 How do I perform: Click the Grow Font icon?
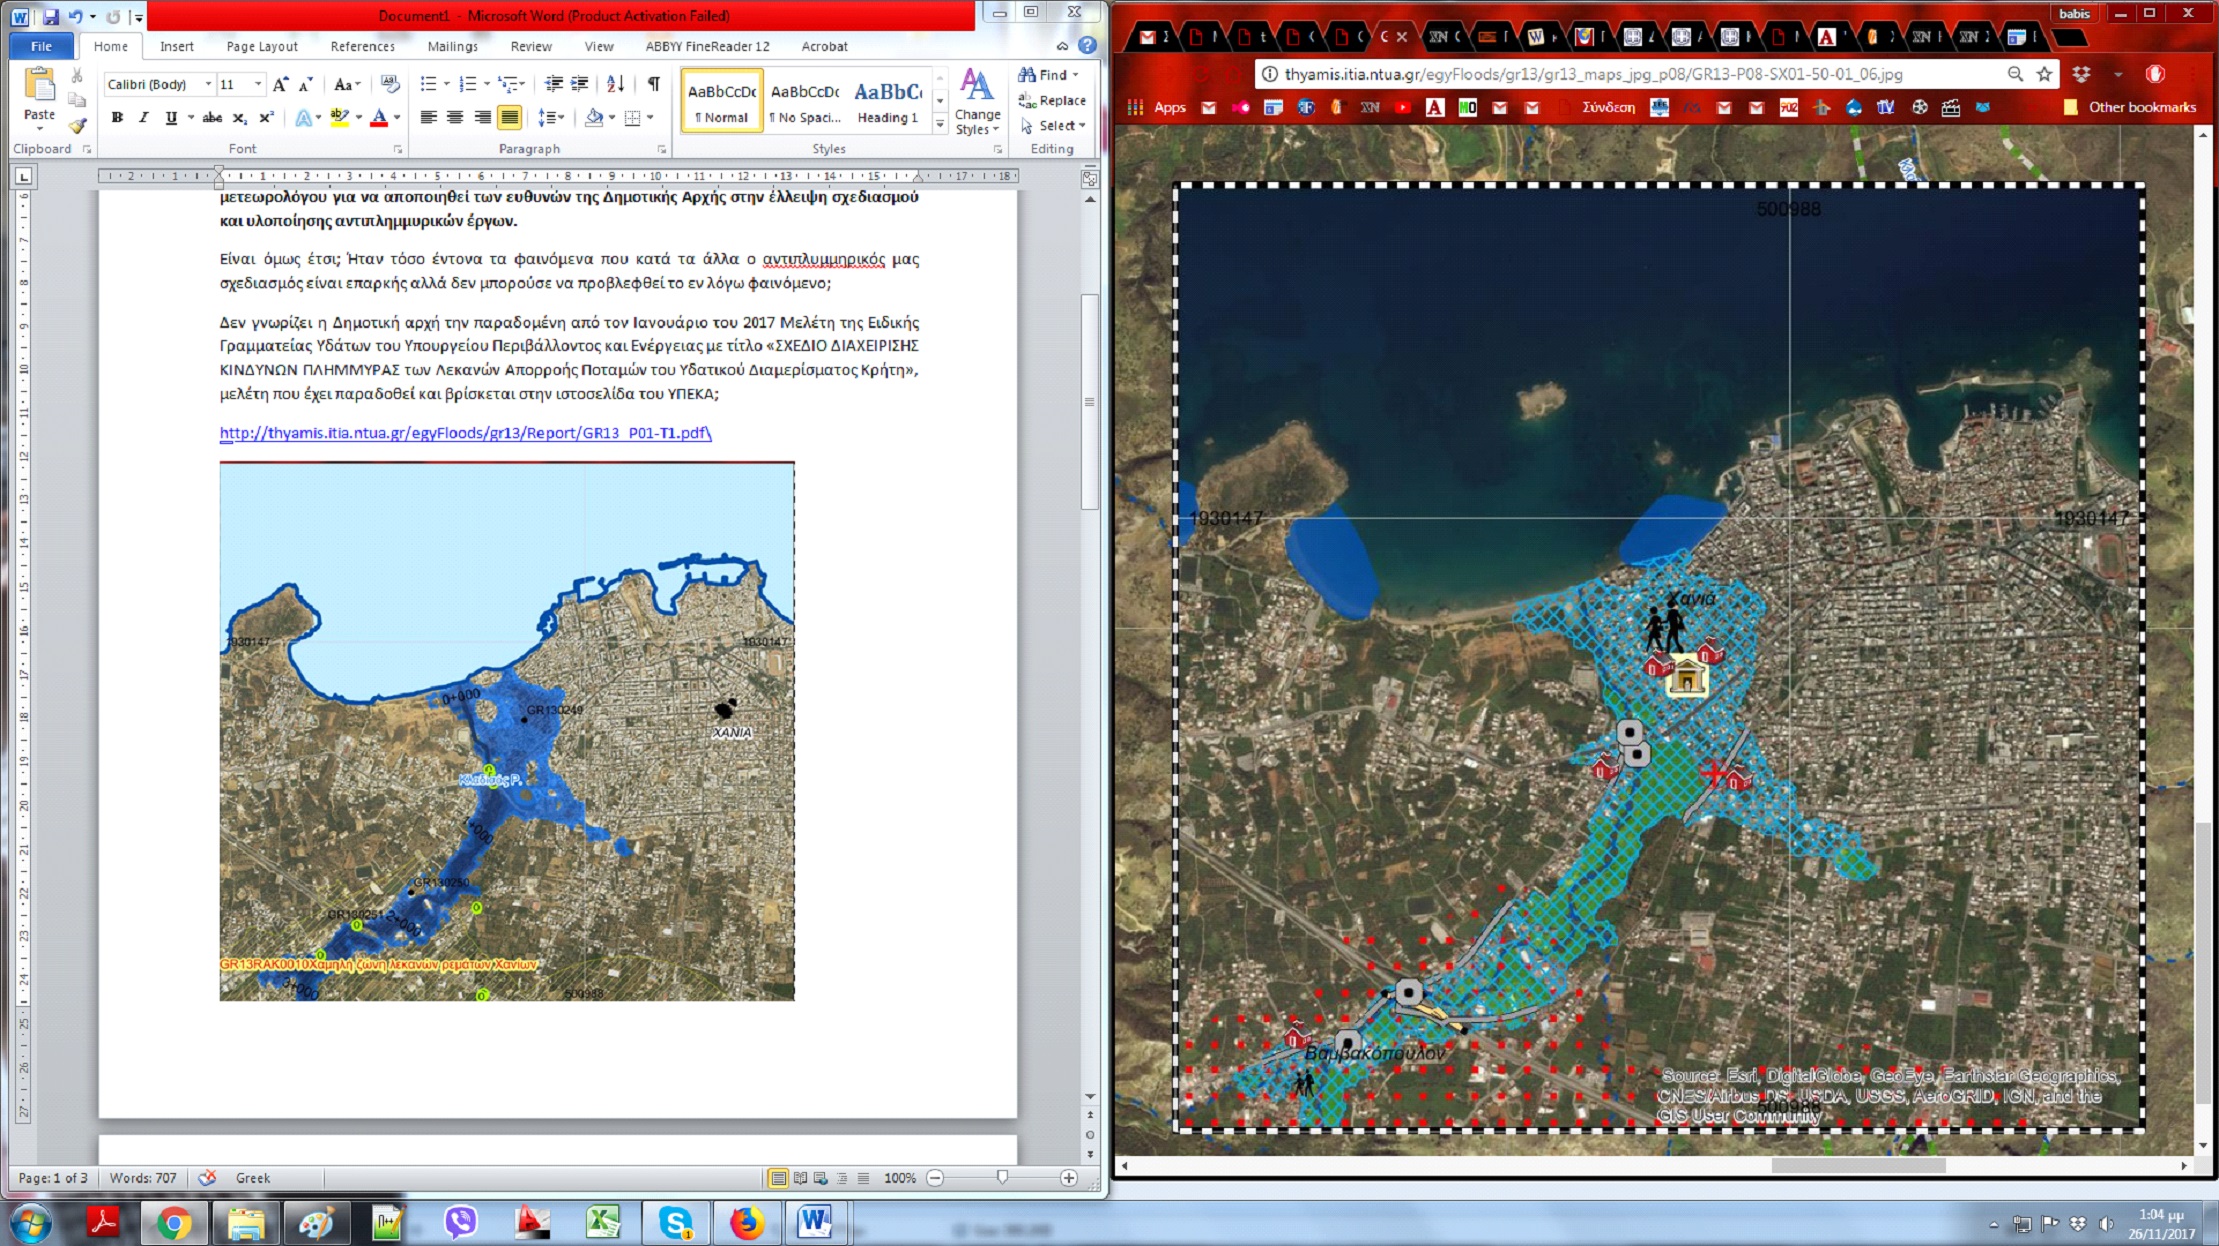click(x=281, y=85)
